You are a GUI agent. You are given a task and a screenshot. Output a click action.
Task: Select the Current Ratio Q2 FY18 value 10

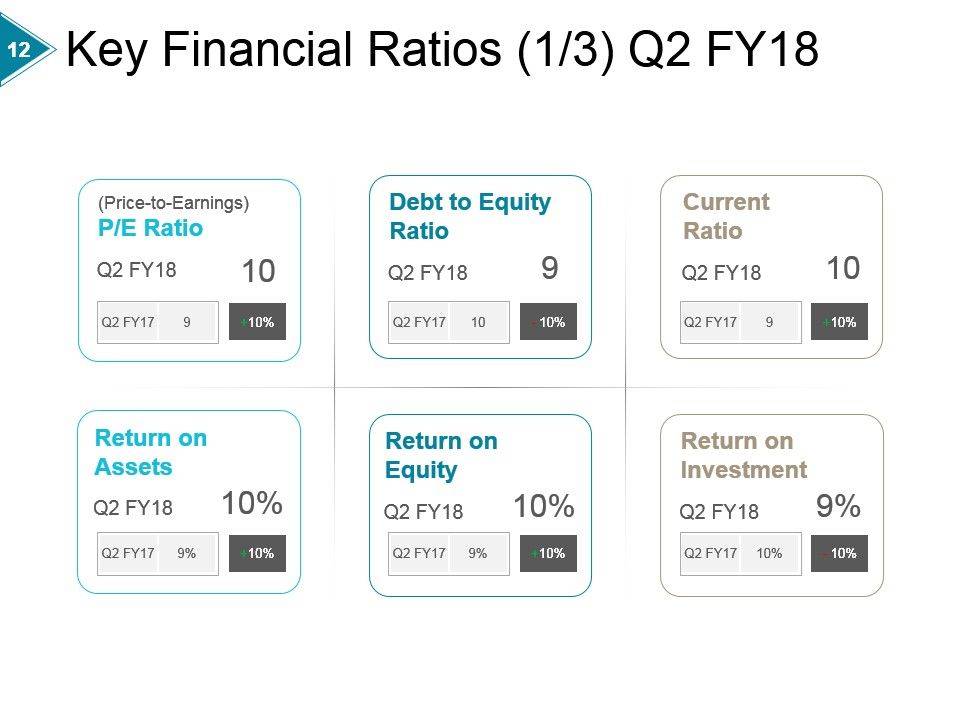click(843, 268)
